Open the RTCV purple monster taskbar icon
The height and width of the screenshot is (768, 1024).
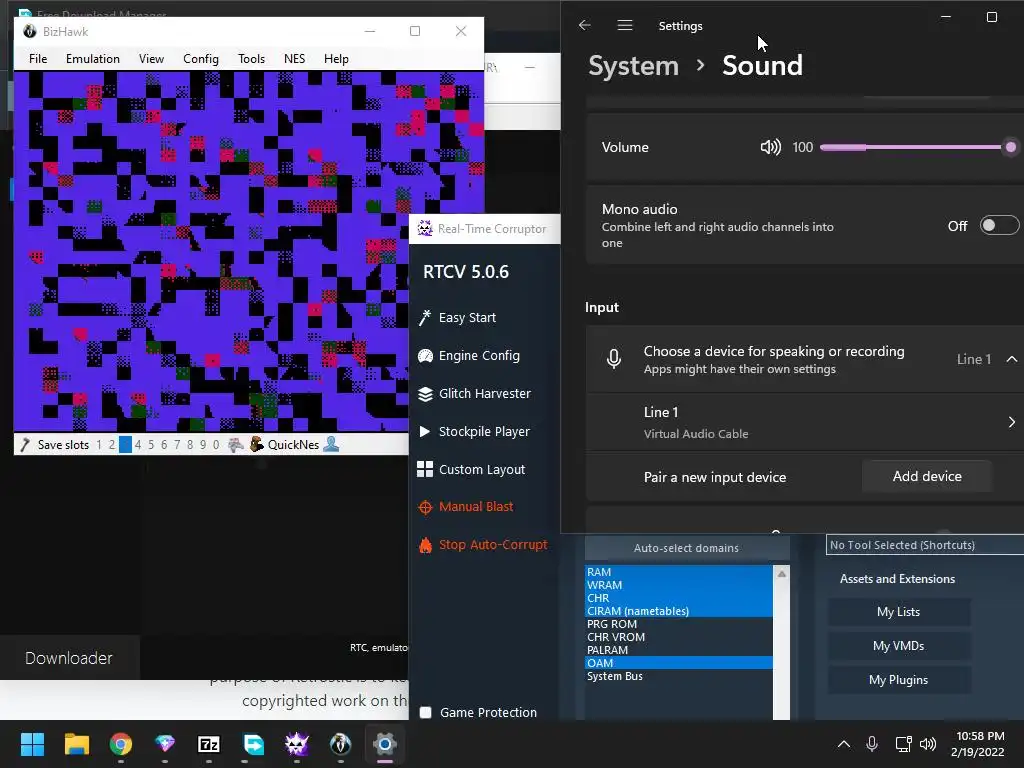click(296, 744)
